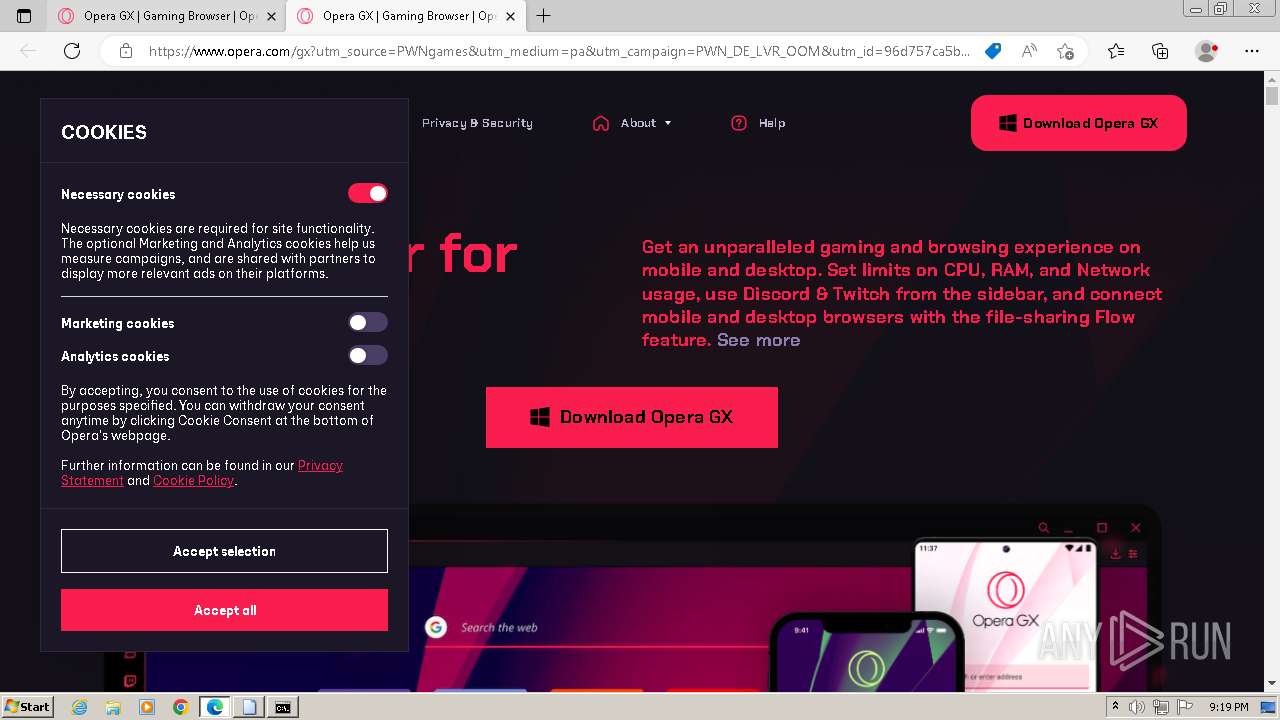Click the Help question mark icon
The width and height of the screenshot is (1280, 720).
pos(739,123)
